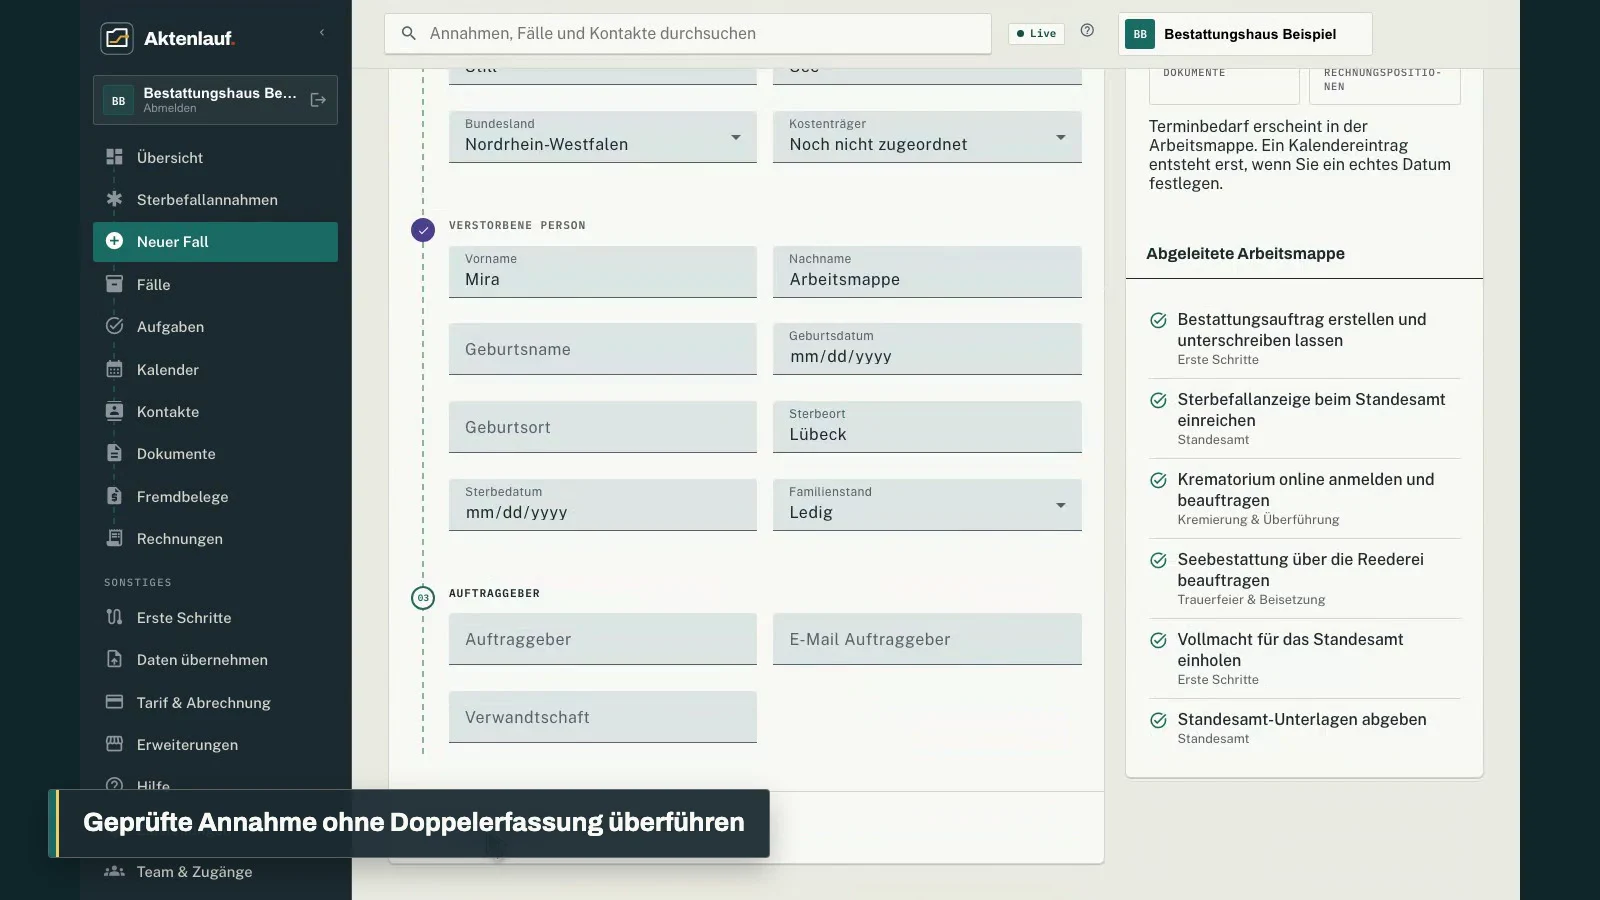
Task: Open Kalender in the sidebar
Action: [215, 369]
